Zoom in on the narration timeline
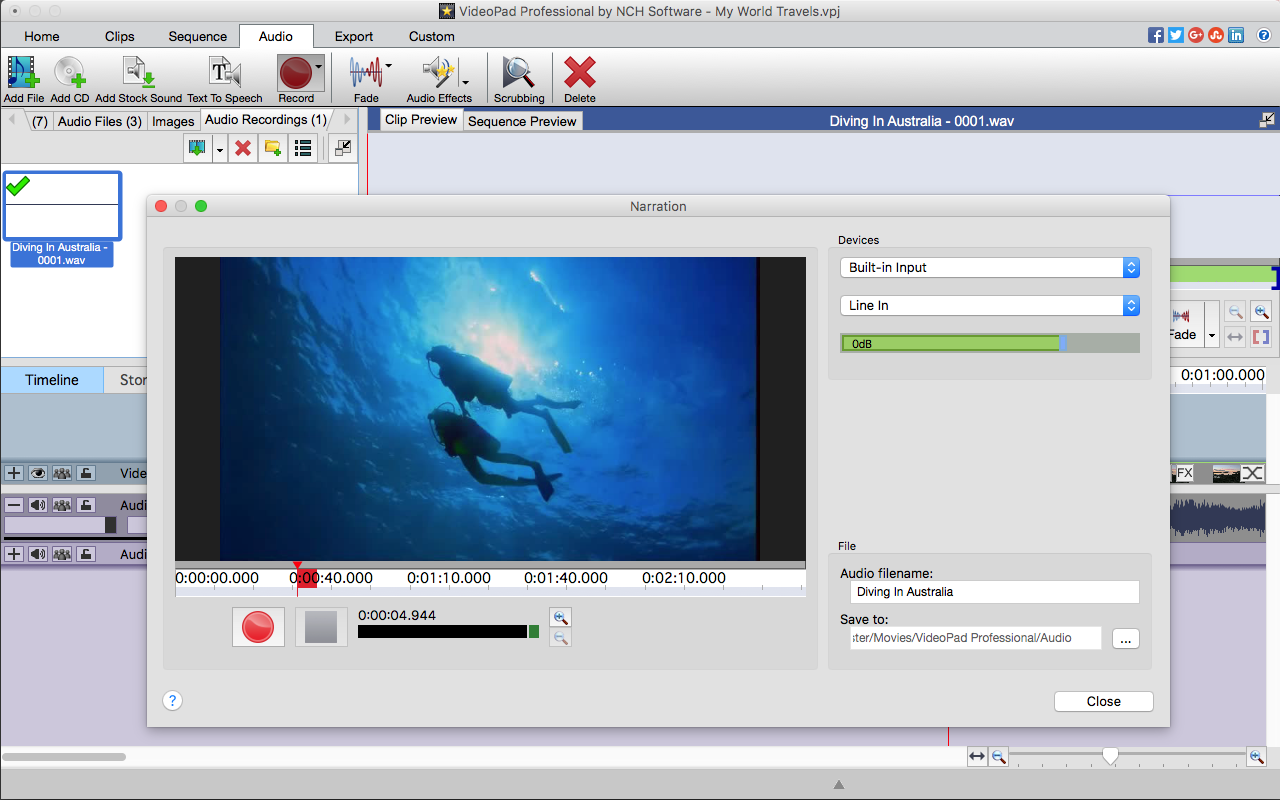The width and height of the screenshot is (1280, 800). tap(561, 618)
